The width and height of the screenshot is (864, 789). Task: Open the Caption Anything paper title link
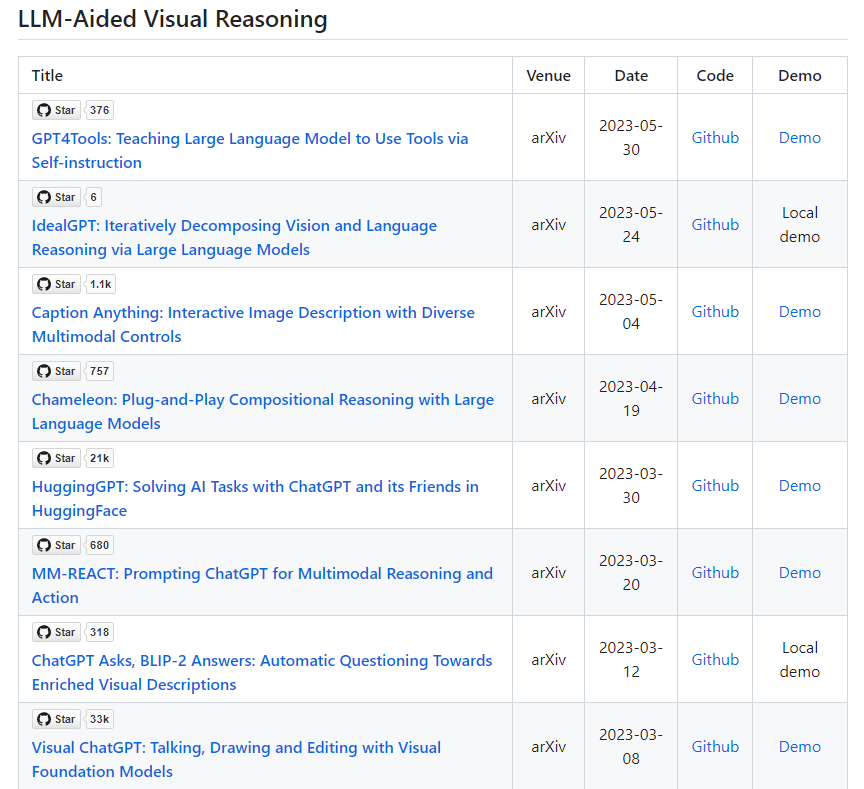[253, 325]
